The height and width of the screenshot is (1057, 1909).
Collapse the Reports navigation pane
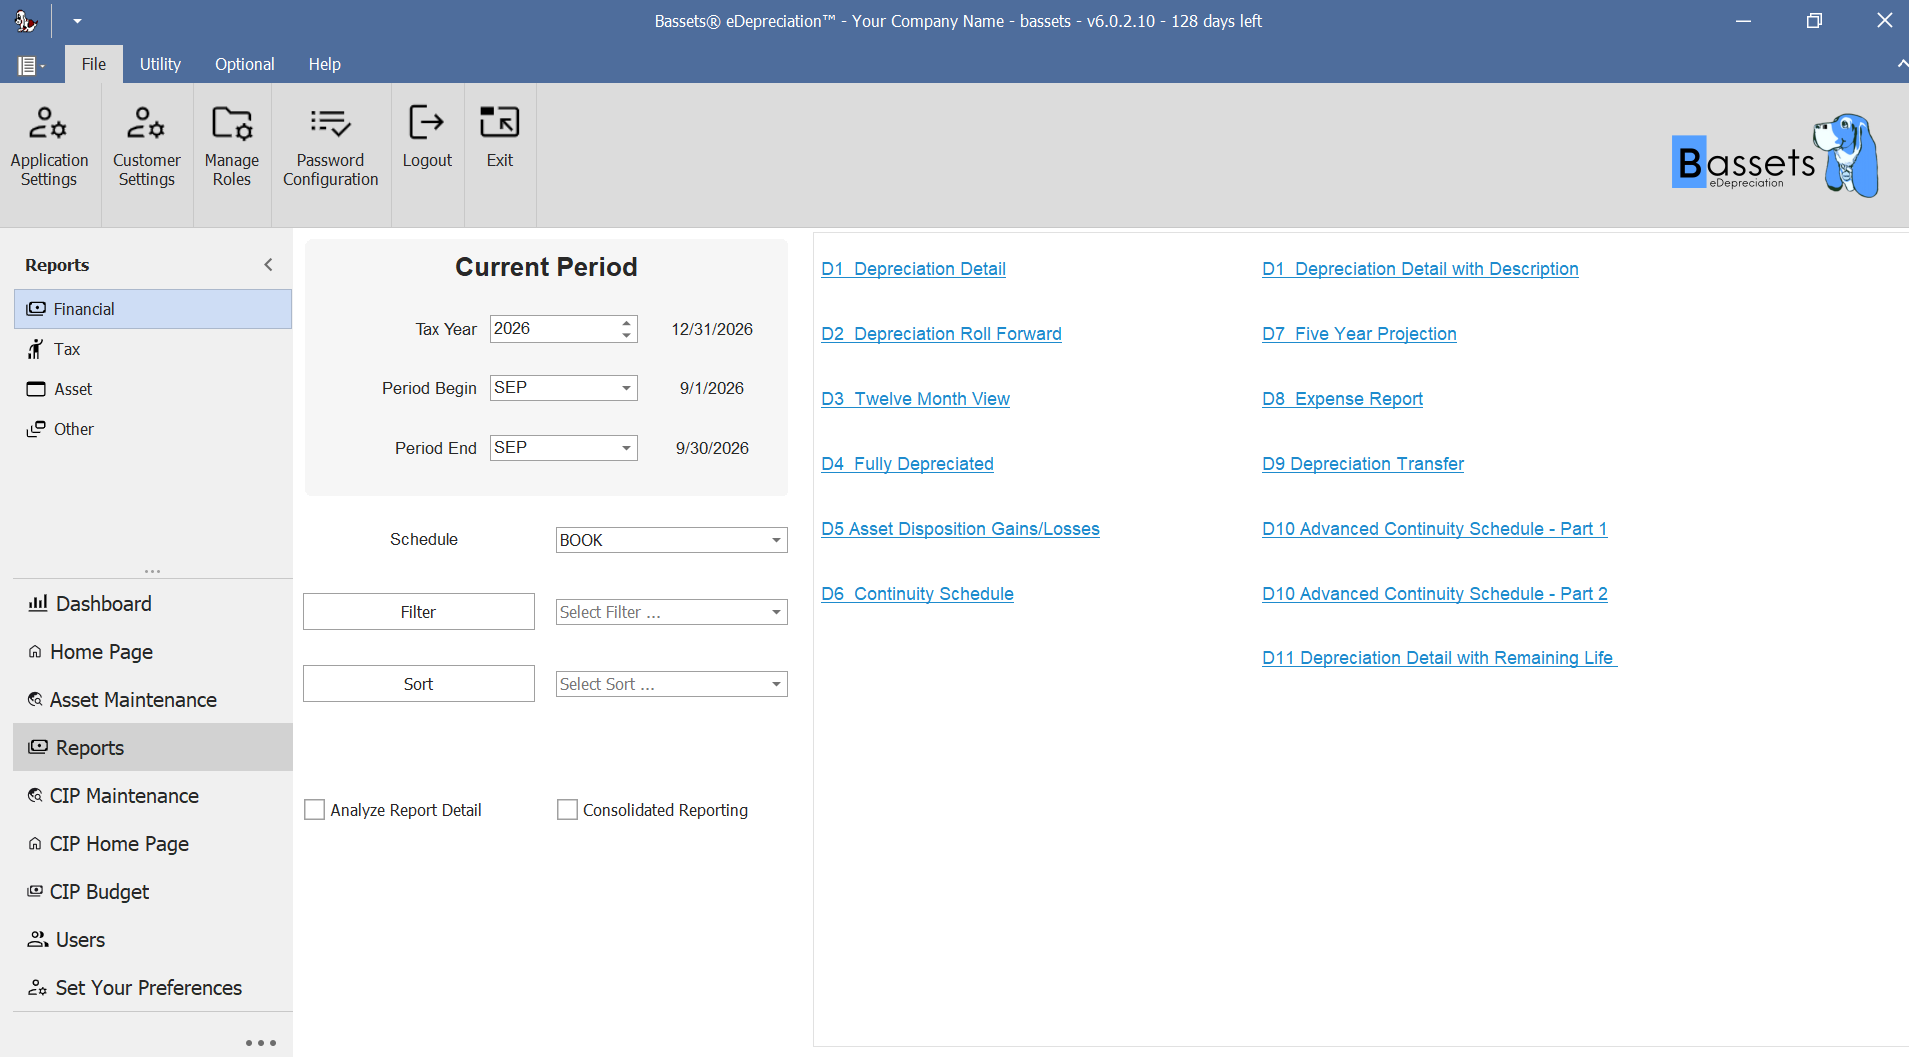point(268,265)
